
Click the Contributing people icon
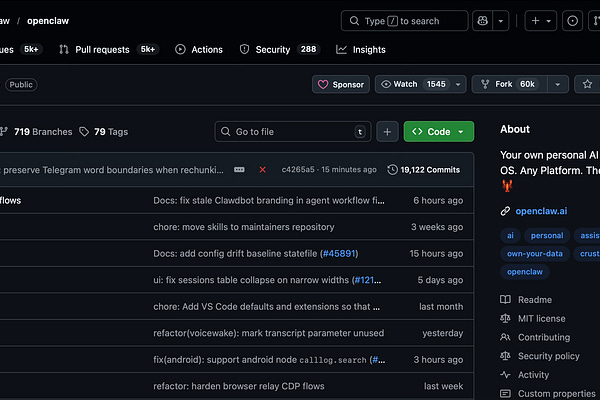click(505, 337)
